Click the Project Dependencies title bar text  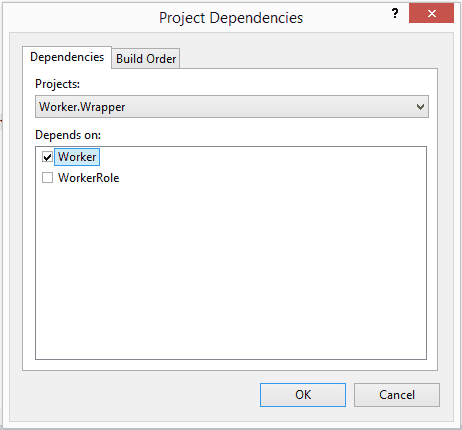tap(231, 18)
